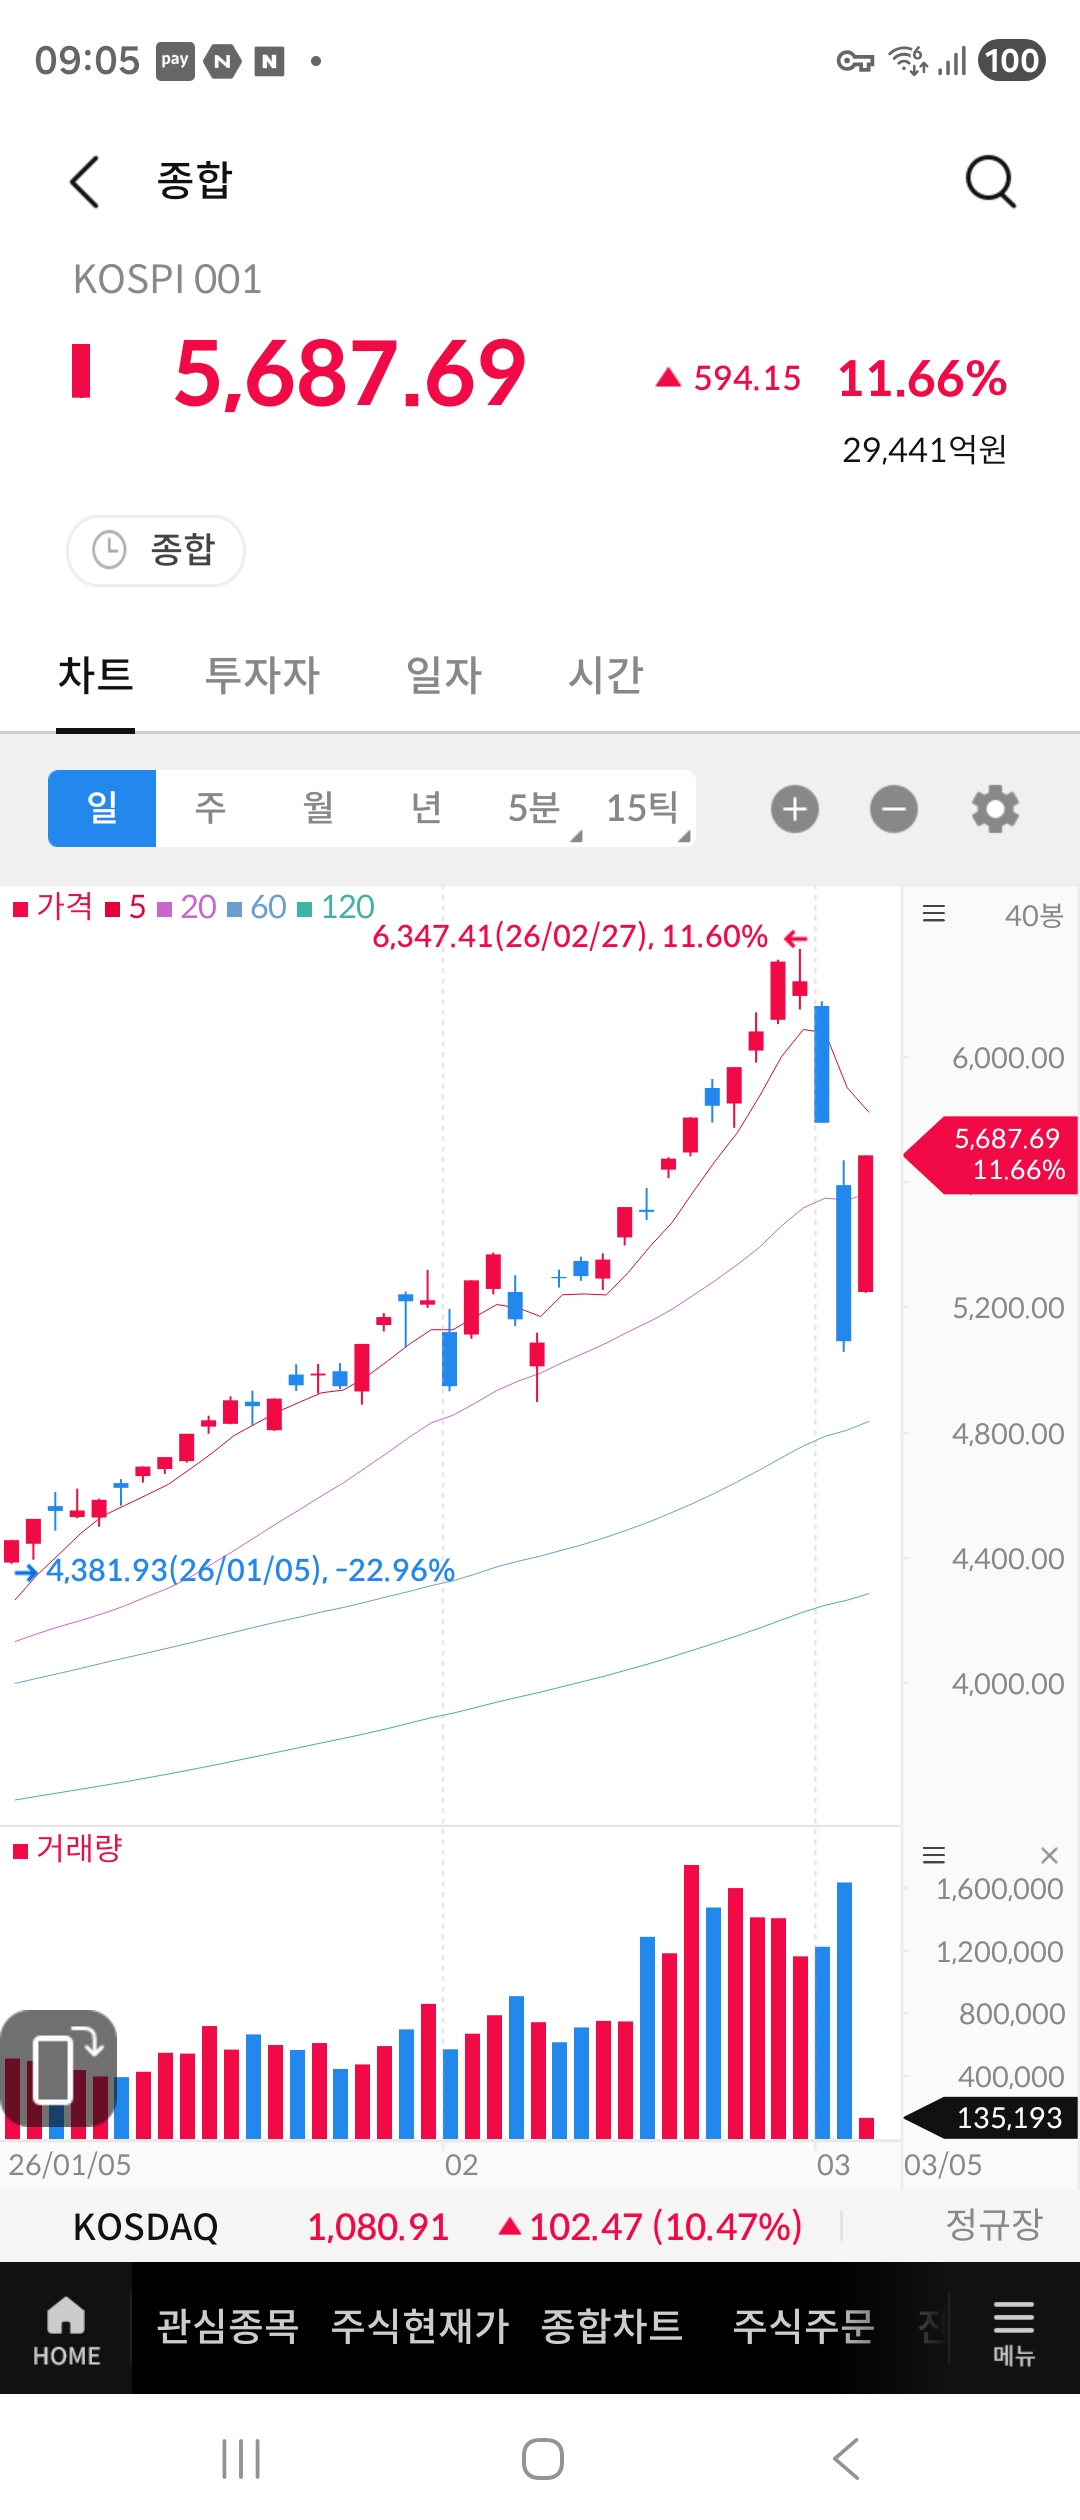This screenshot has height=2520, width=1080.
Task: Switch chart period to 주 weekly
Action: [x=210, y=808]
